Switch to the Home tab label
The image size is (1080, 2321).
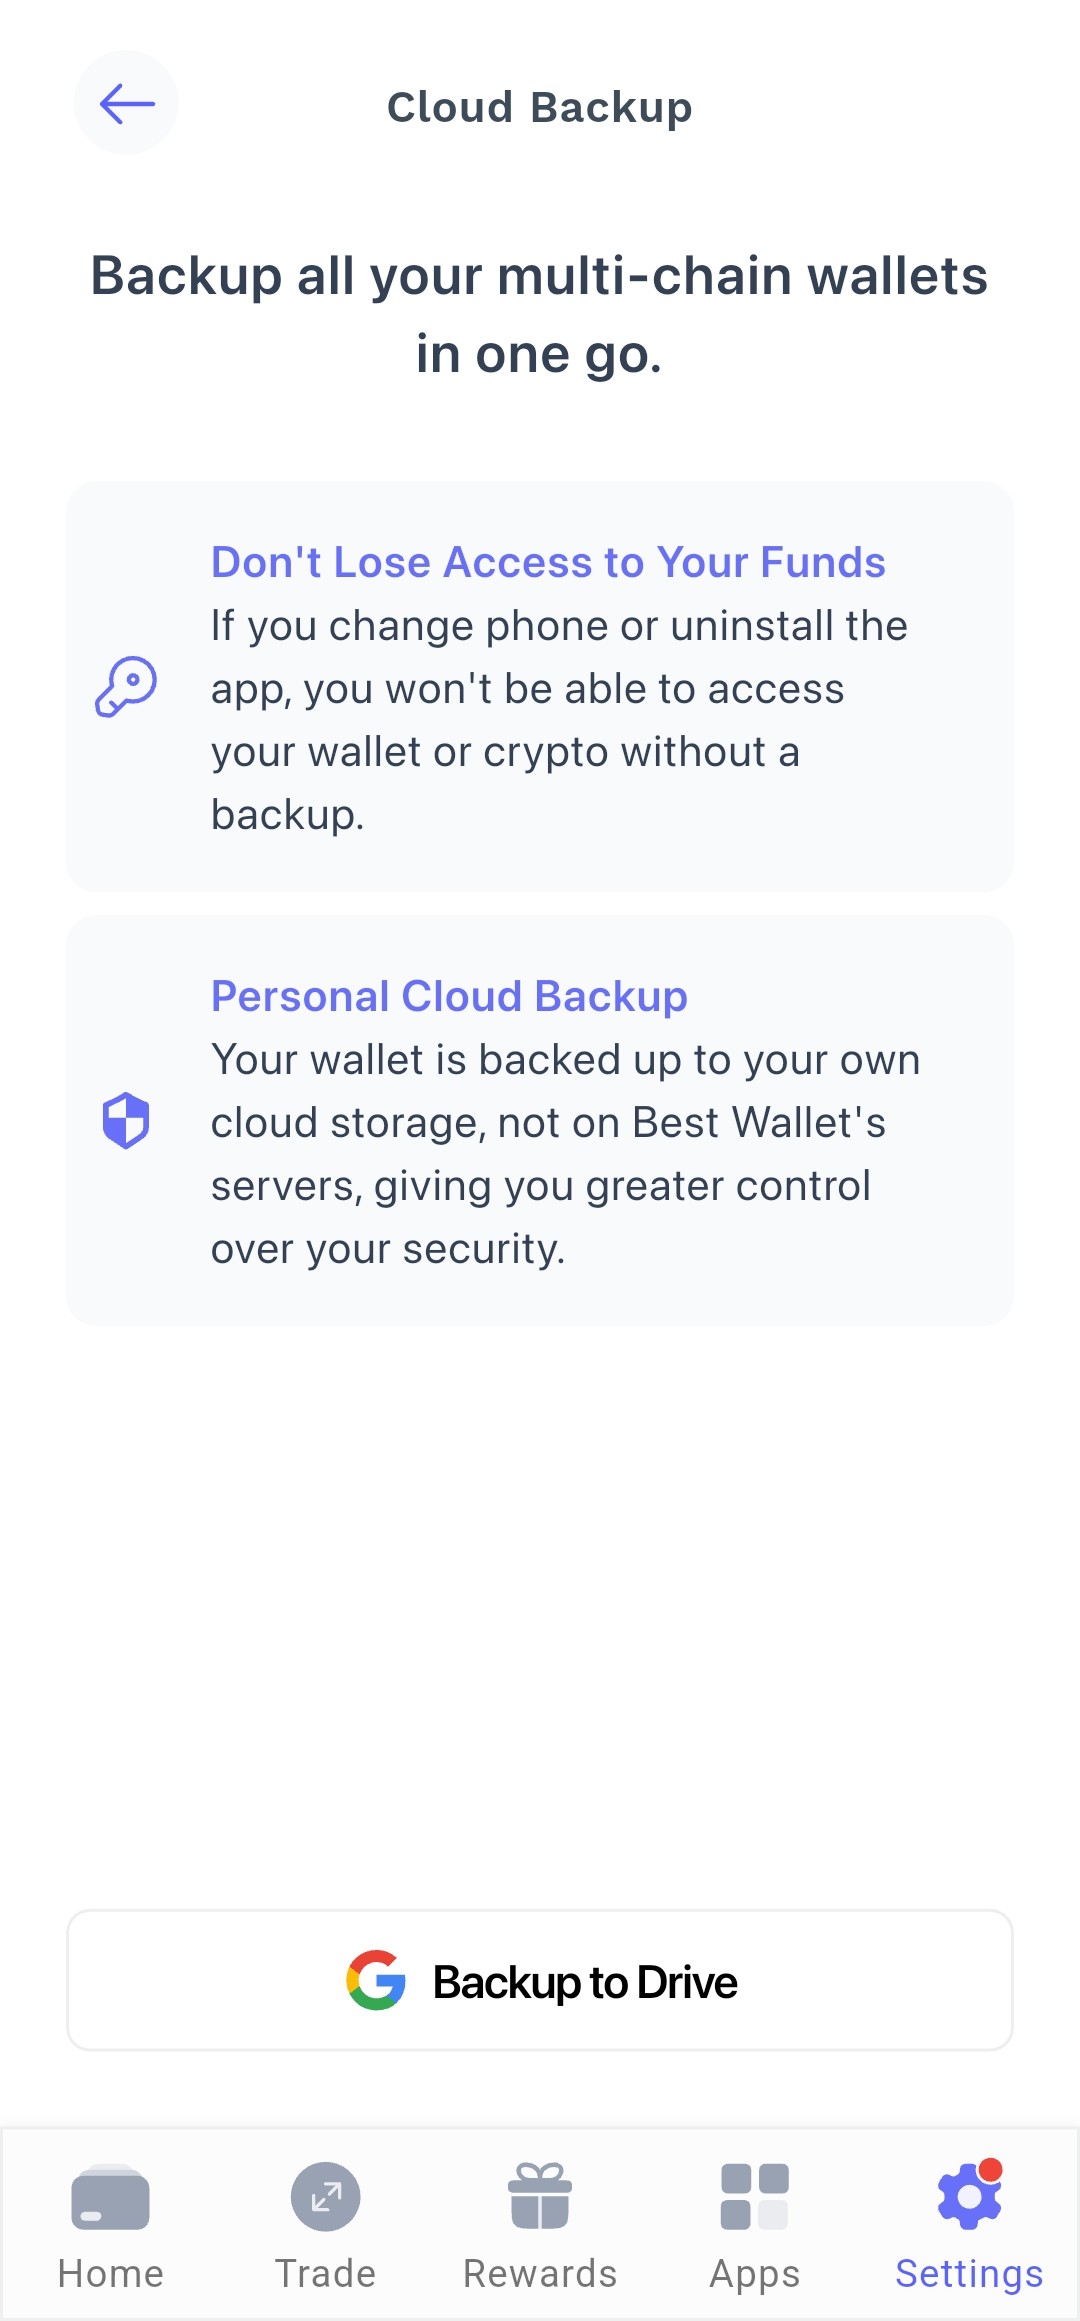(x=111, y=2274)
